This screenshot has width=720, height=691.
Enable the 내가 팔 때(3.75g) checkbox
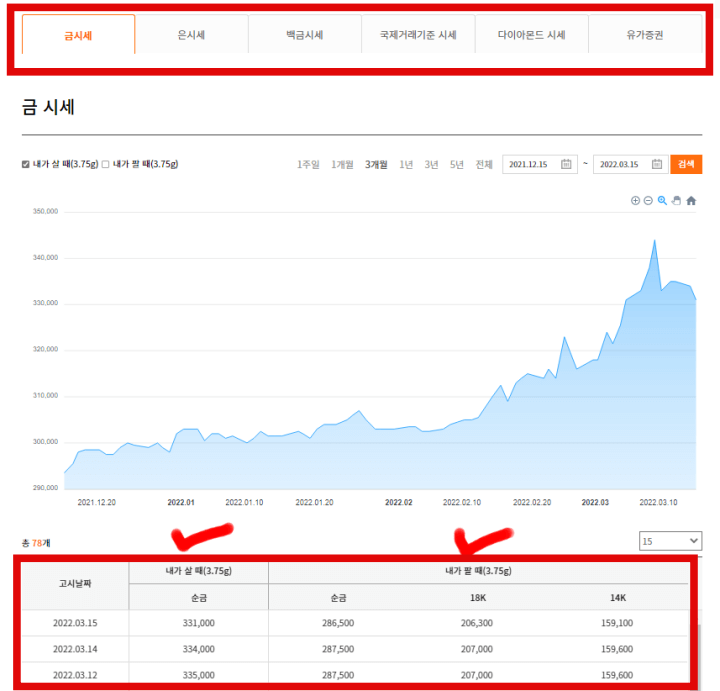click(x=106, y=164)
